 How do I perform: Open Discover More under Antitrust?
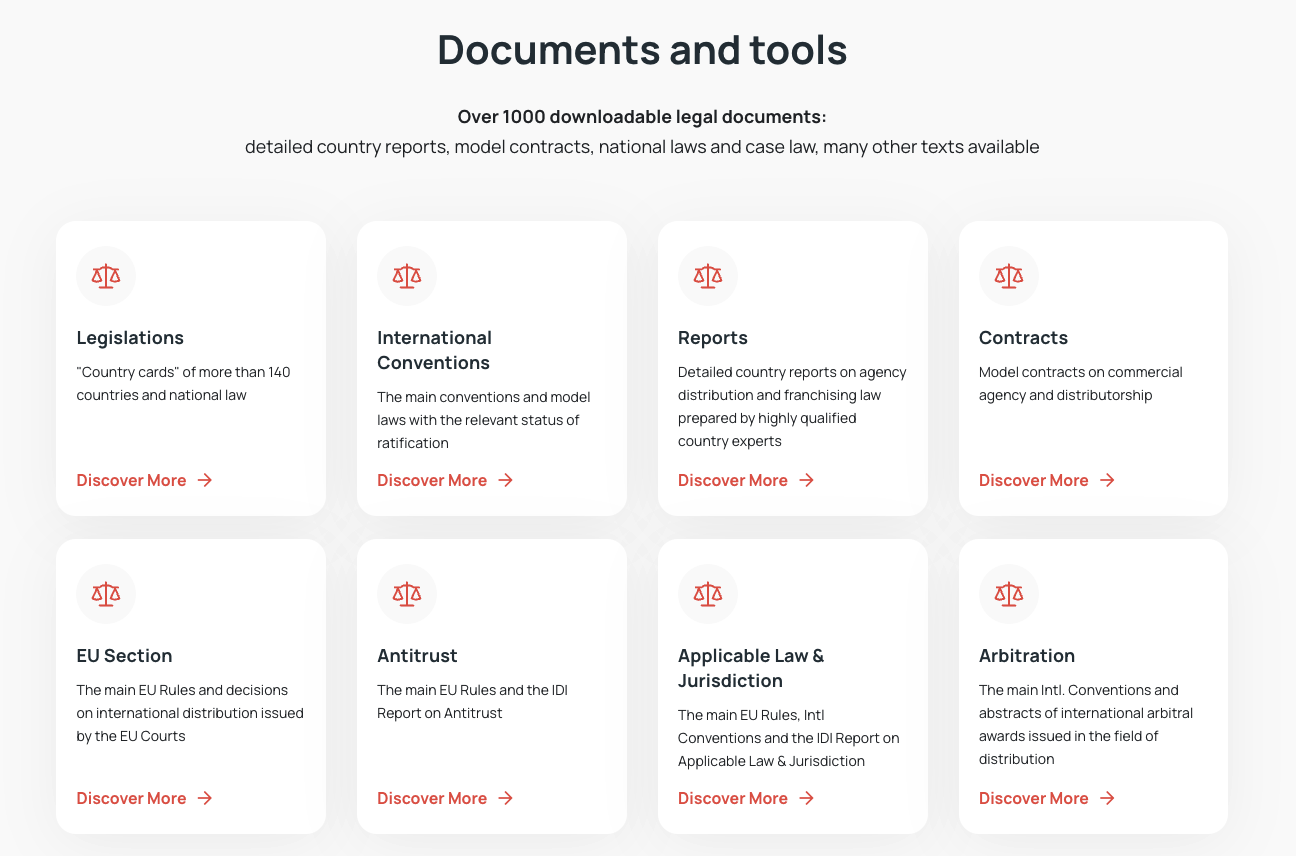[445, 798]
